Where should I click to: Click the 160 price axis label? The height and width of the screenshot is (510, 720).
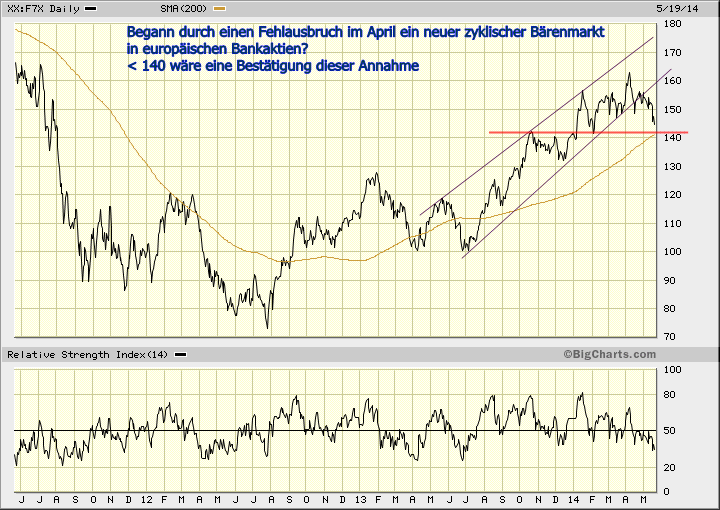pyautogui.click(x=673, y=81)
